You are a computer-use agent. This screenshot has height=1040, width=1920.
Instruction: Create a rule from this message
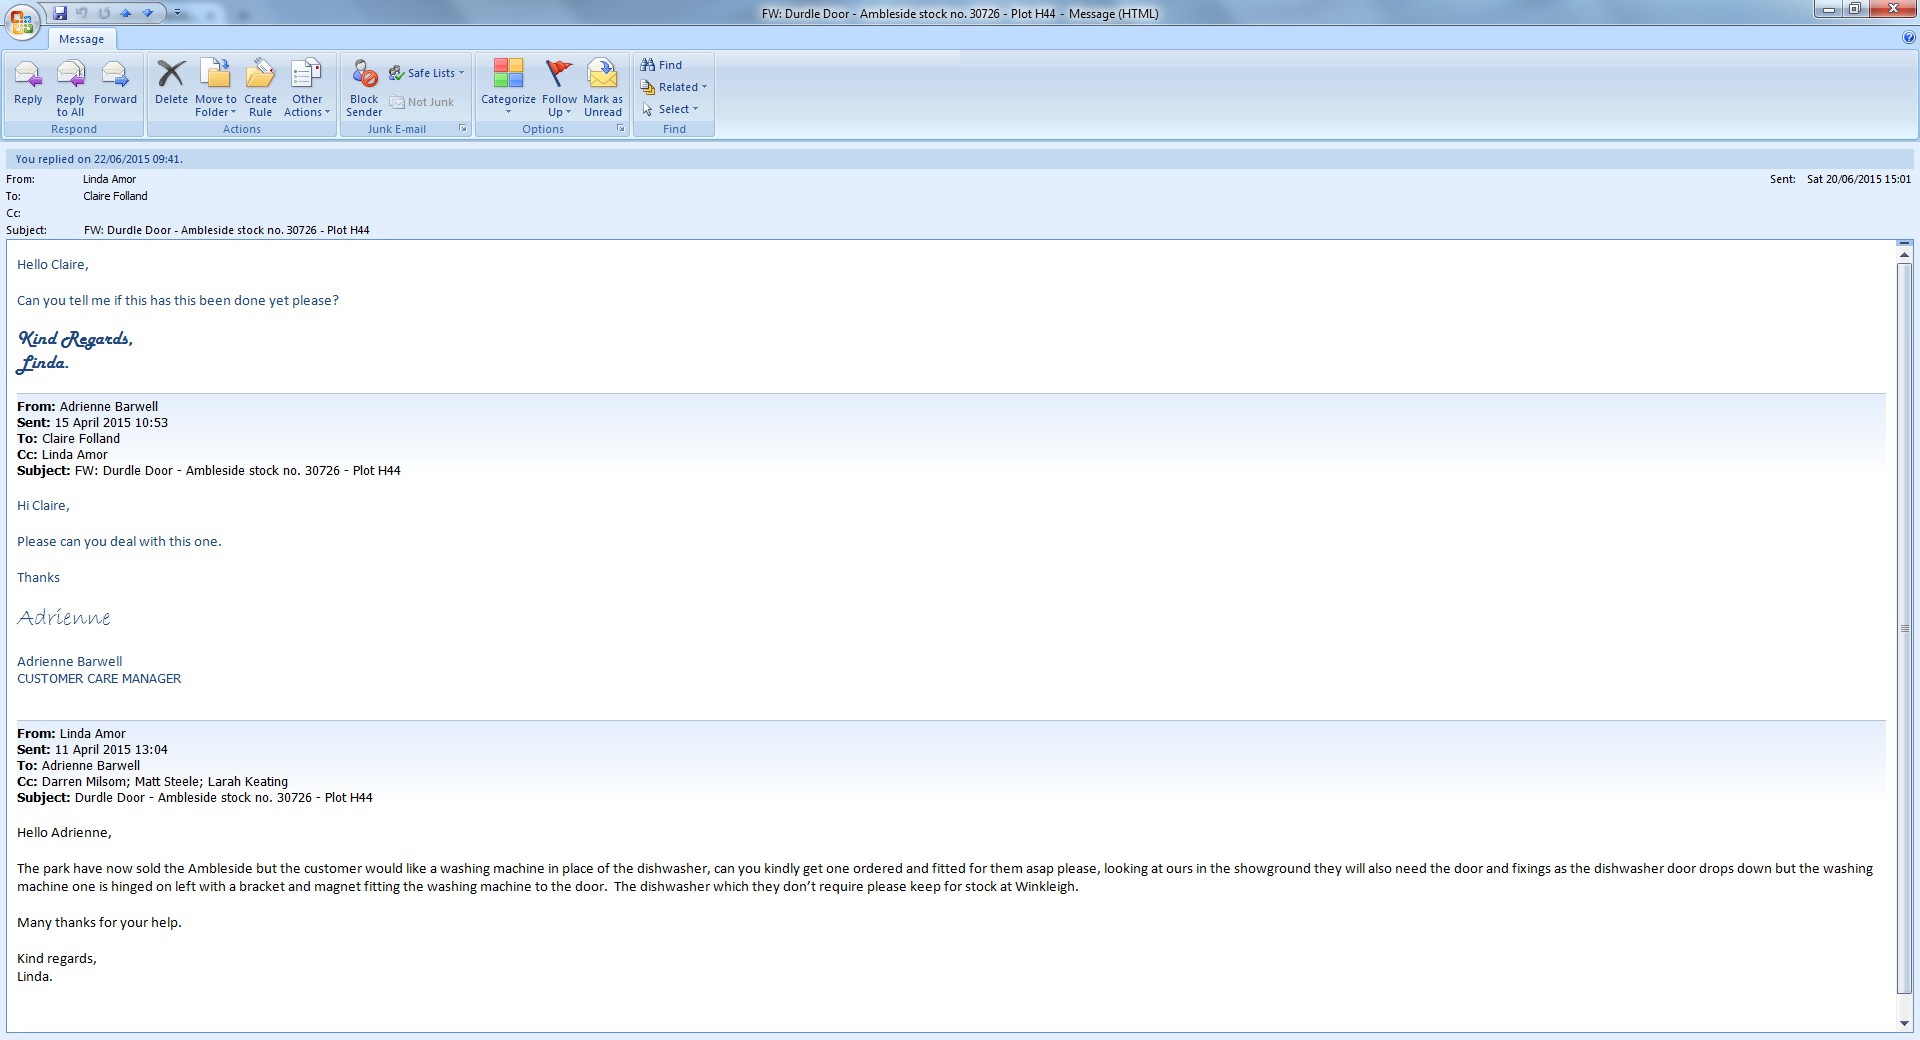pos(260,88)
